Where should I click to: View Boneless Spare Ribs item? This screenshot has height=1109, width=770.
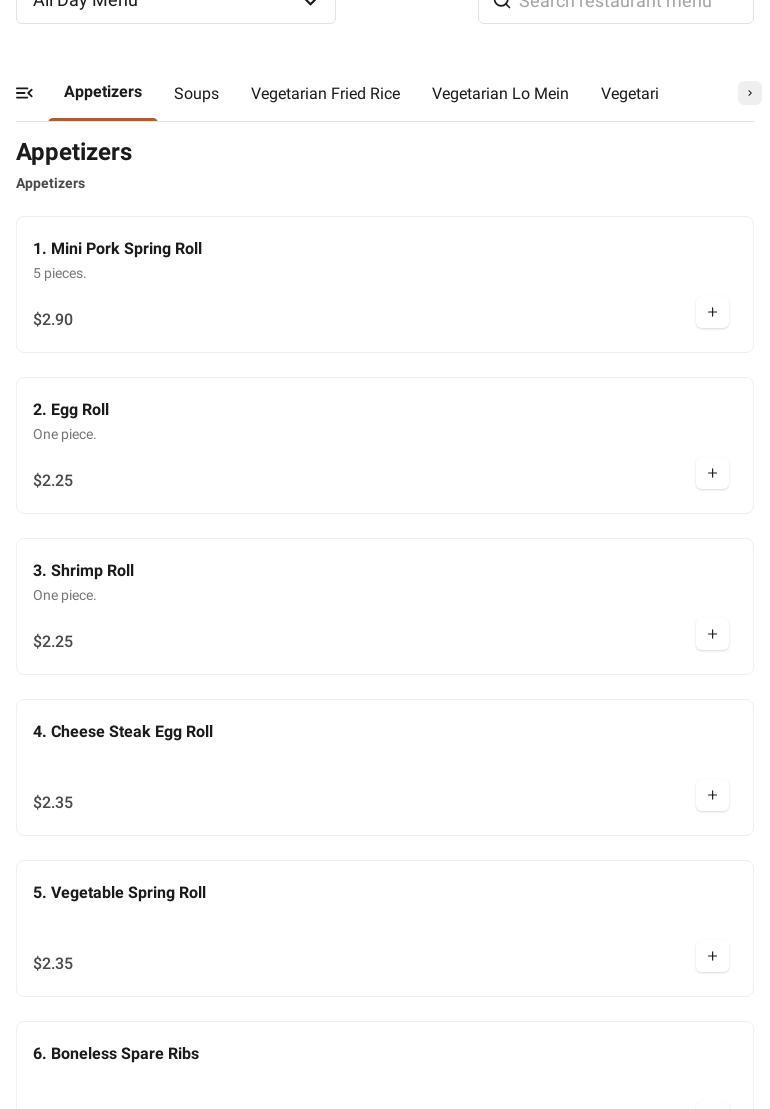(x=116, y=1054)
